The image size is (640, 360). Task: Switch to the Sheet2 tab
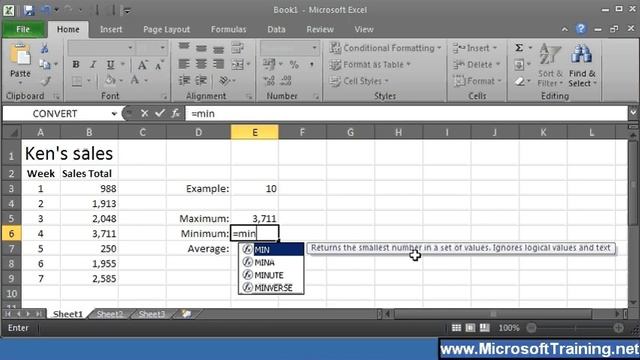coord(110,314)
